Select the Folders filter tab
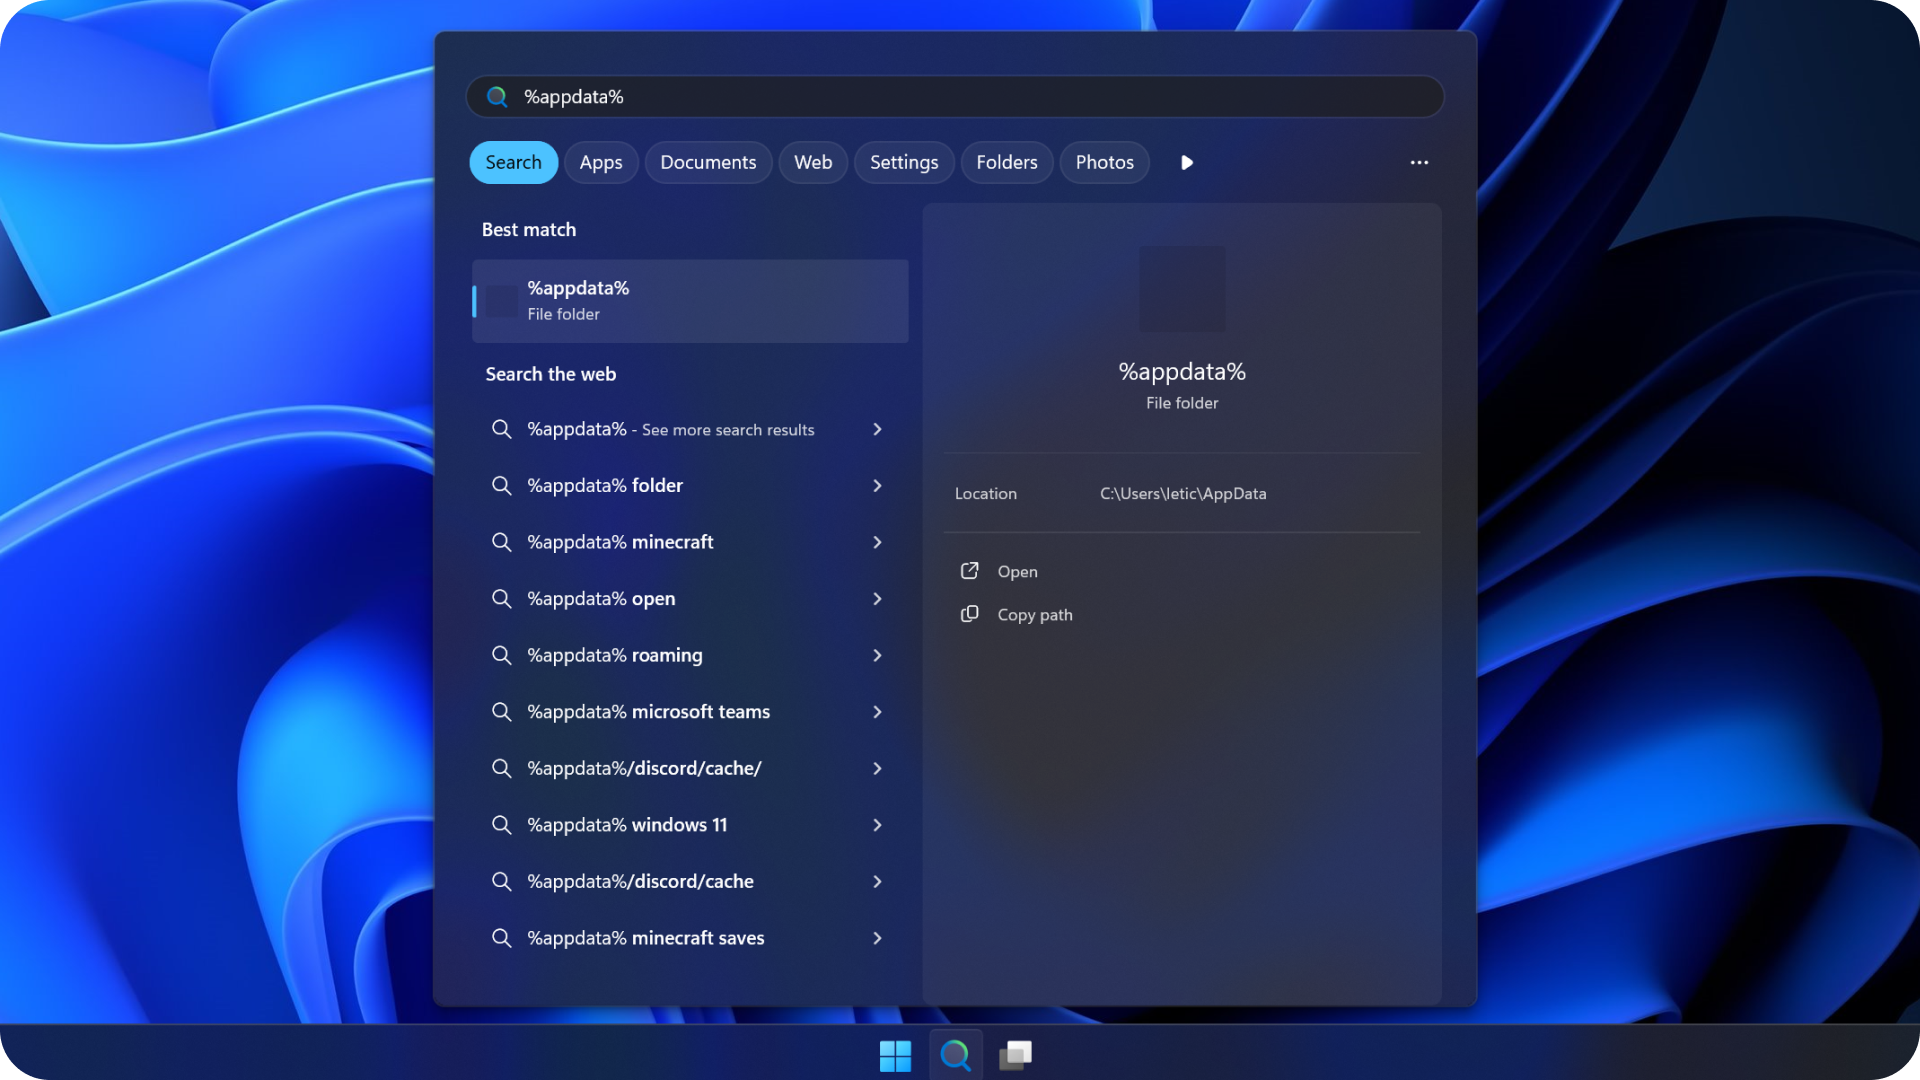 [x=1006, y=162]
